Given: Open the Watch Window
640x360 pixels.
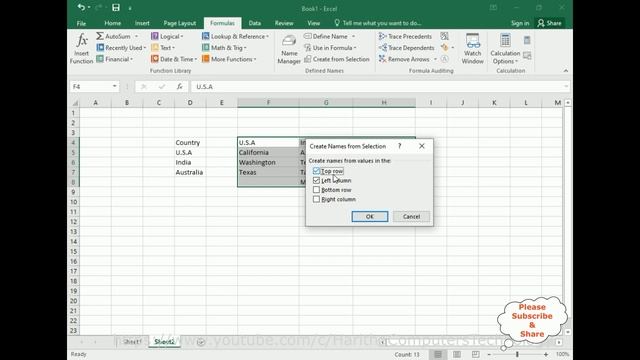Looking at the screenshot, I should tap(473, 49).
